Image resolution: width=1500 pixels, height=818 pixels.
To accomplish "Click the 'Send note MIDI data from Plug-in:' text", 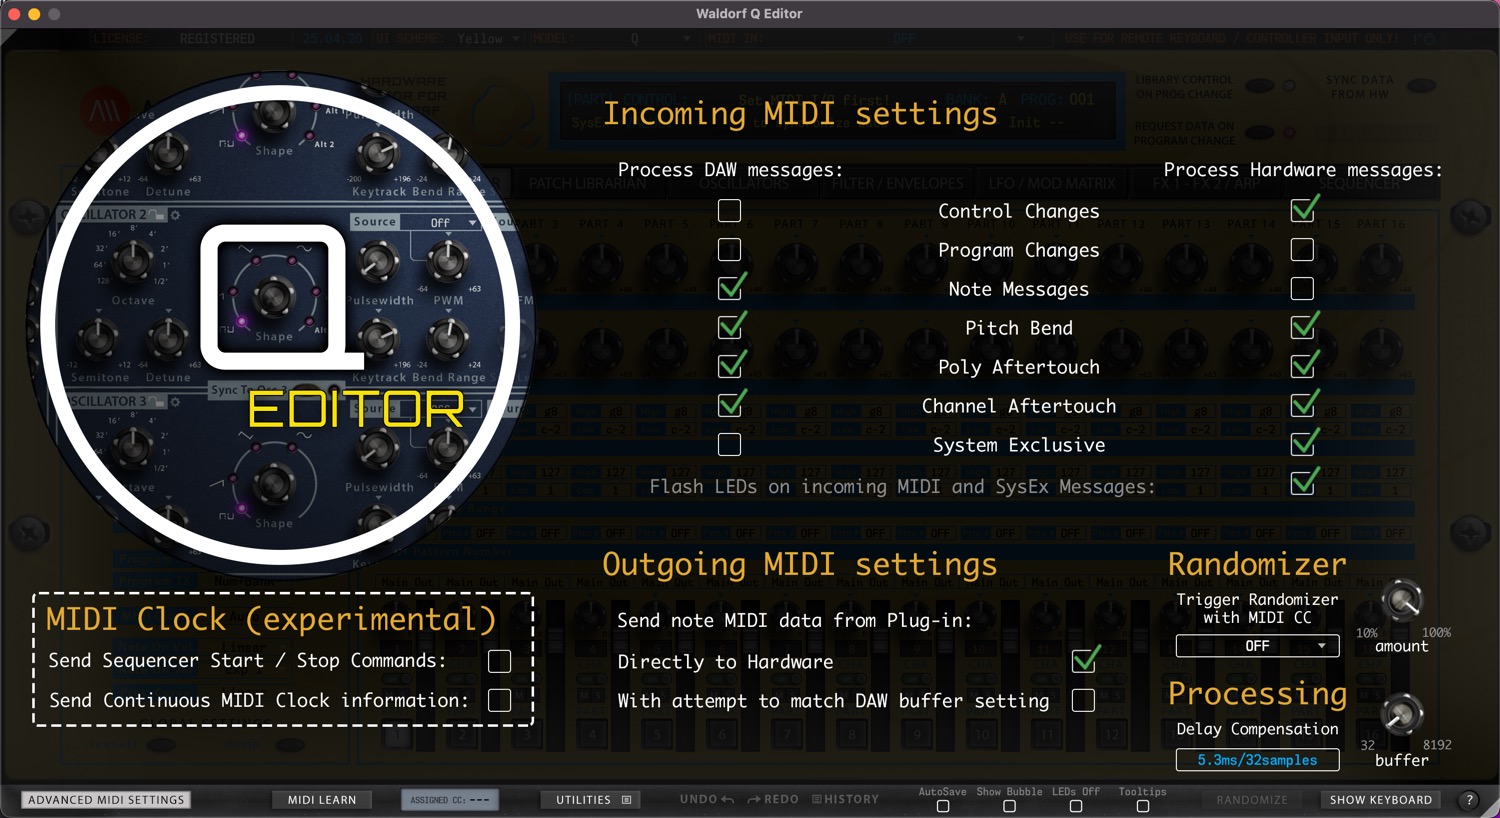I will pyautogui.click(x=794, y=620).
